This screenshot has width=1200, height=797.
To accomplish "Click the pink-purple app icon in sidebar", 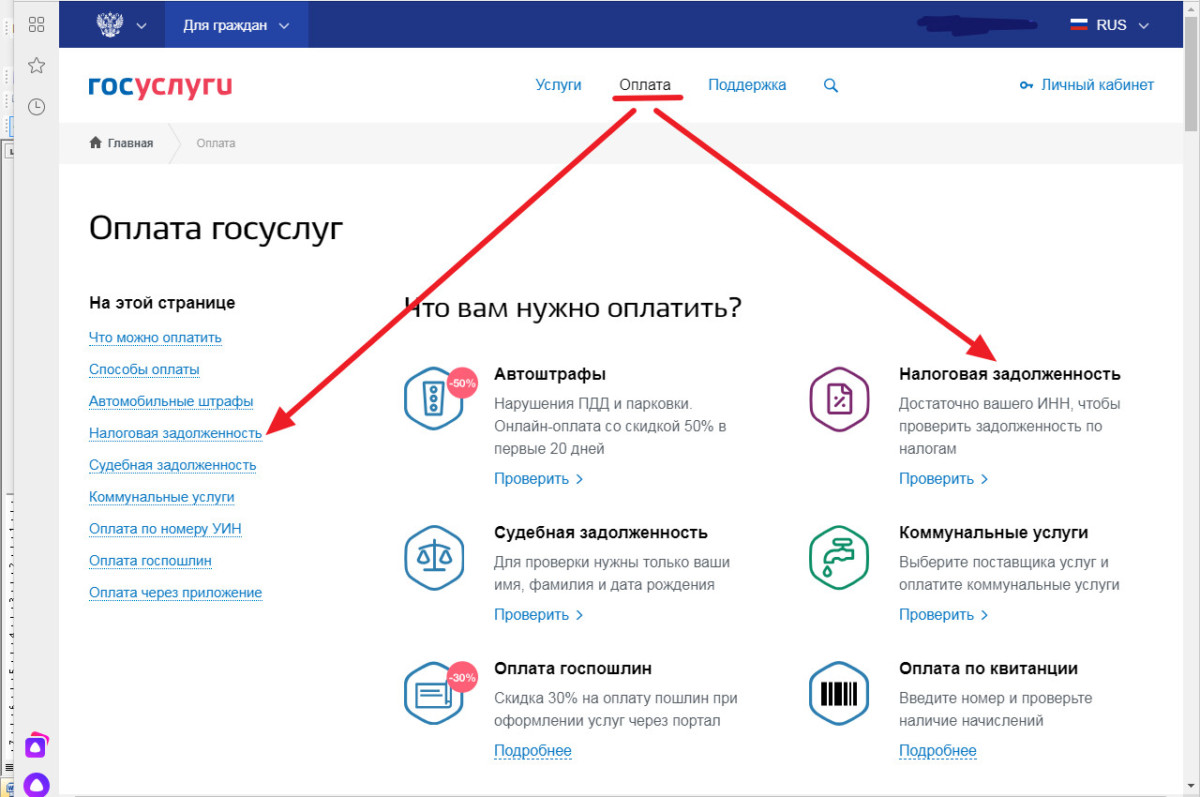I will pyautogui.click(x=36, y=746).
